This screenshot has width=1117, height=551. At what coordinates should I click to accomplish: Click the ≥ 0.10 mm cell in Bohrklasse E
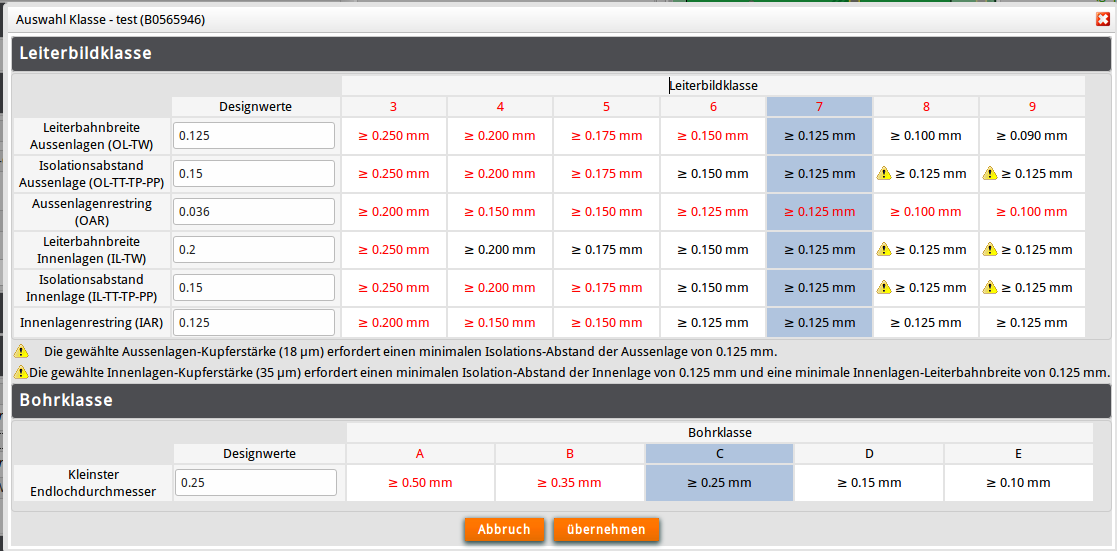(1019, 483)
